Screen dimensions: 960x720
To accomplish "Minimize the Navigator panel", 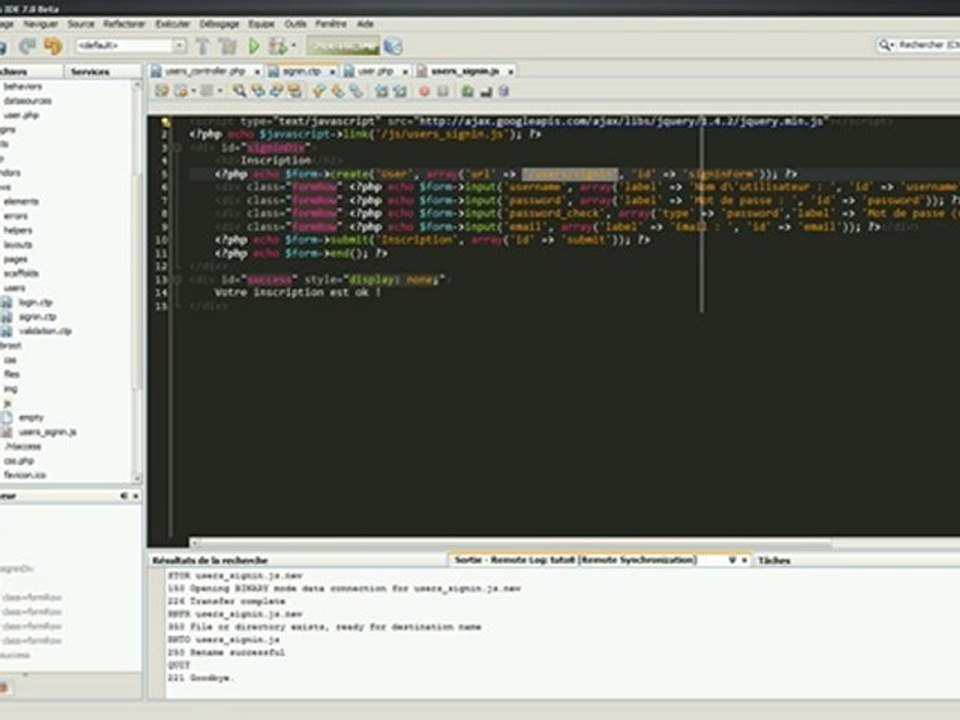I will pyautogui.click(x=124, y=496).
